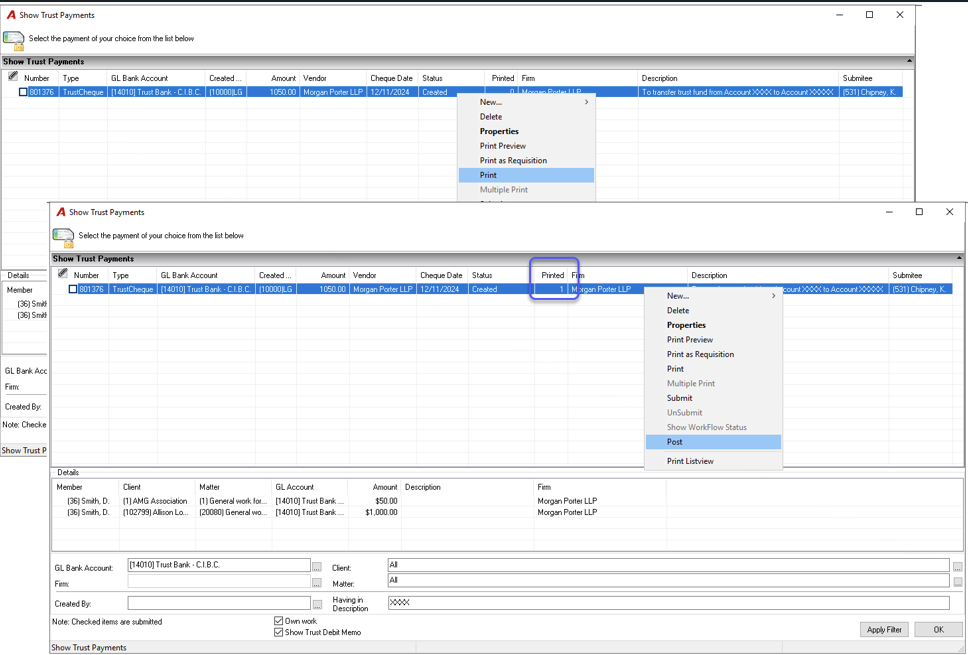Choose Post in the front window context menu
The width and height of the screenshot is (968, 655).
[713, 442]
